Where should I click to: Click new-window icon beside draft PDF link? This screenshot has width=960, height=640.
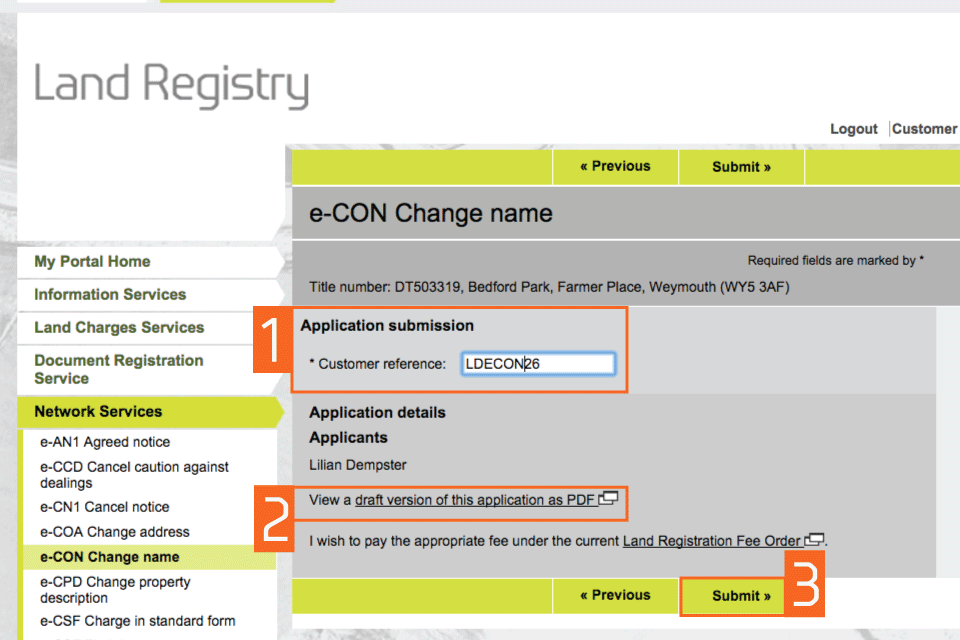point(609,499)
